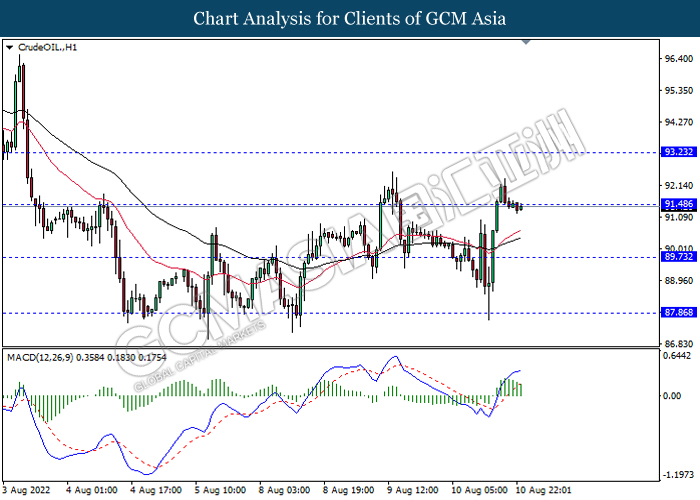This screenshot has height=500, width=700.
Task: Click the 10 Aug 22:01 time label
Action: click(544, 490)
